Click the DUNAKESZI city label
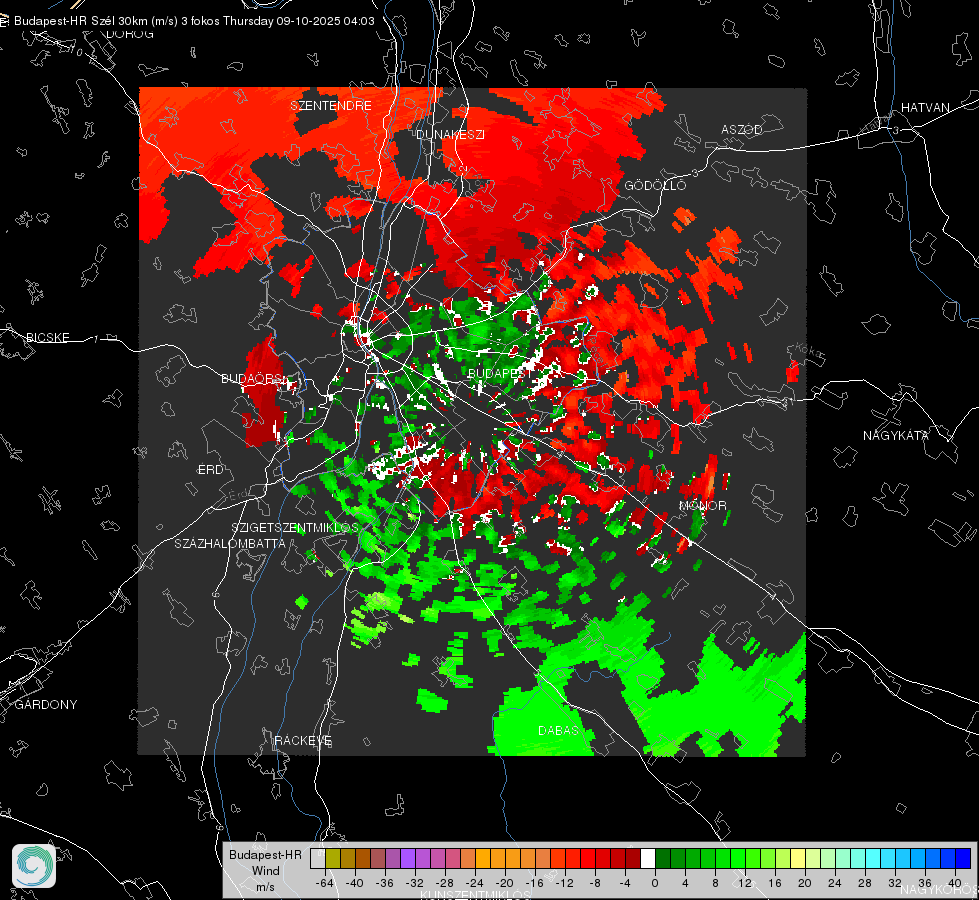Viewport: 979px width, 900px height. click(x=450, y=134)
